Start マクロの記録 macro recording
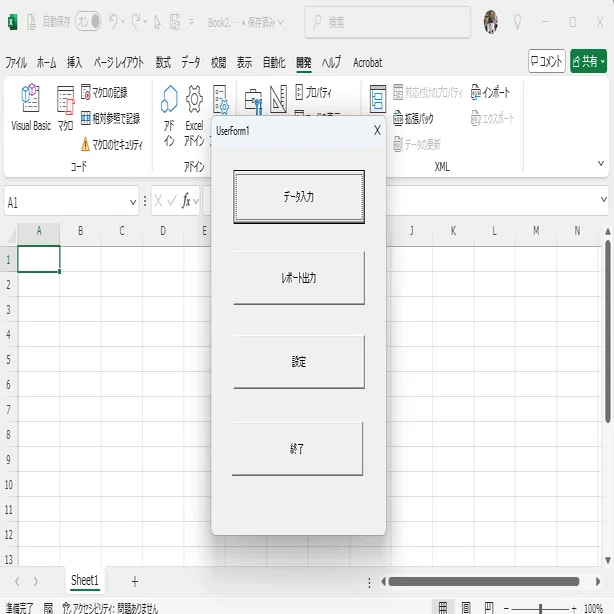This screenshot has width=614, height=614. 104,92
